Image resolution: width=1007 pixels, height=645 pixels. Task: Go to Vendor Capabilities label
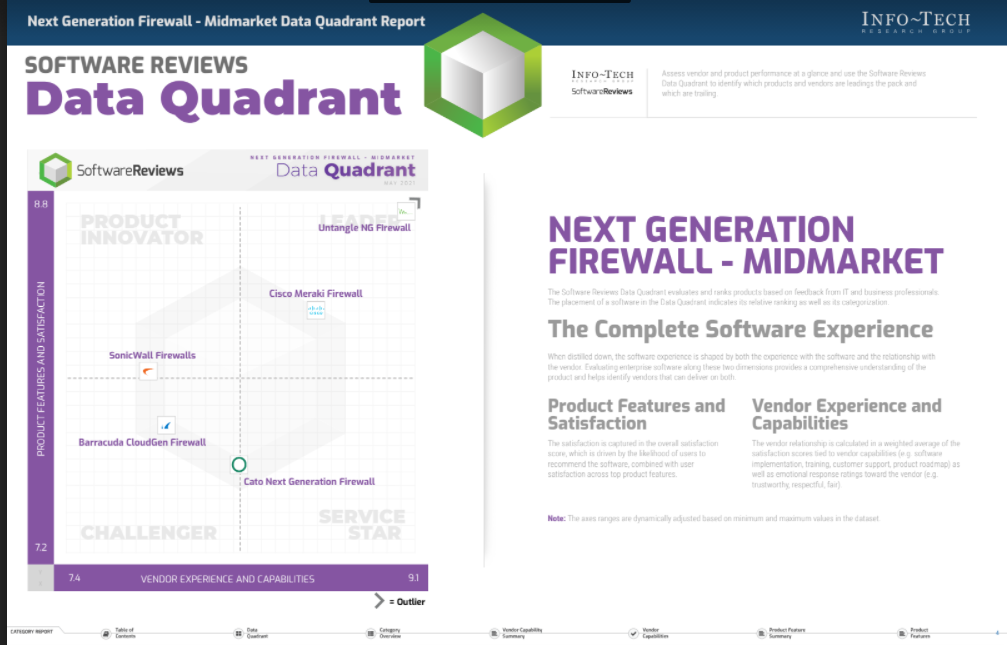point(655,633)
